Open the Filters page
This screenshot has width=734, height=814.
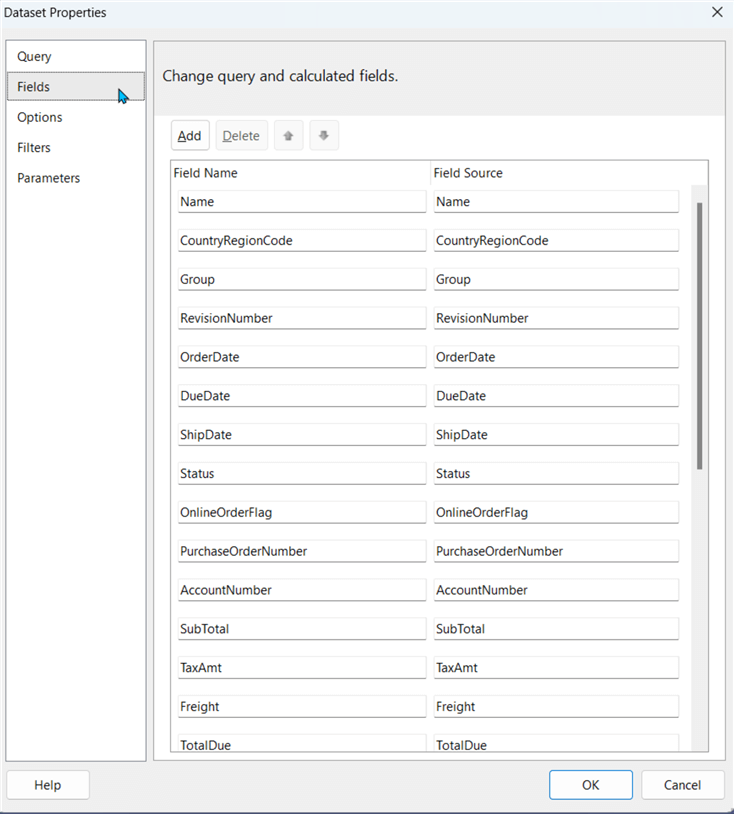coord(34,148)
